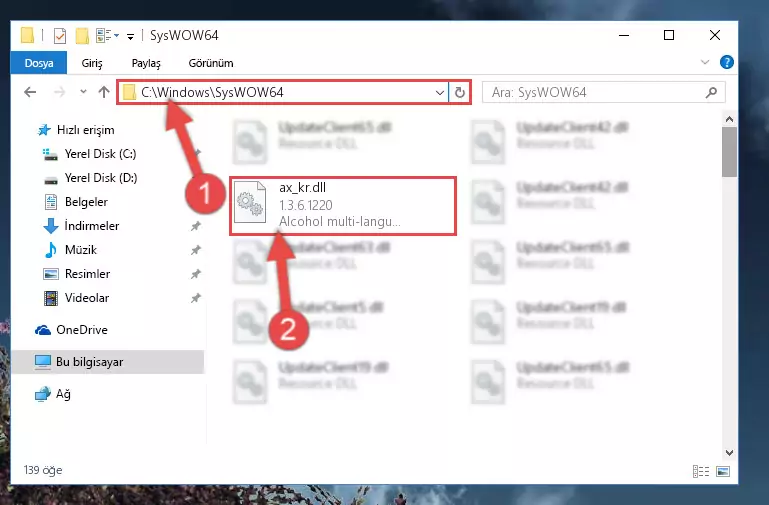Click the vertical scrollbar thumb
The width and height of the screenshot is (769, 505).
tap(729, 152)
